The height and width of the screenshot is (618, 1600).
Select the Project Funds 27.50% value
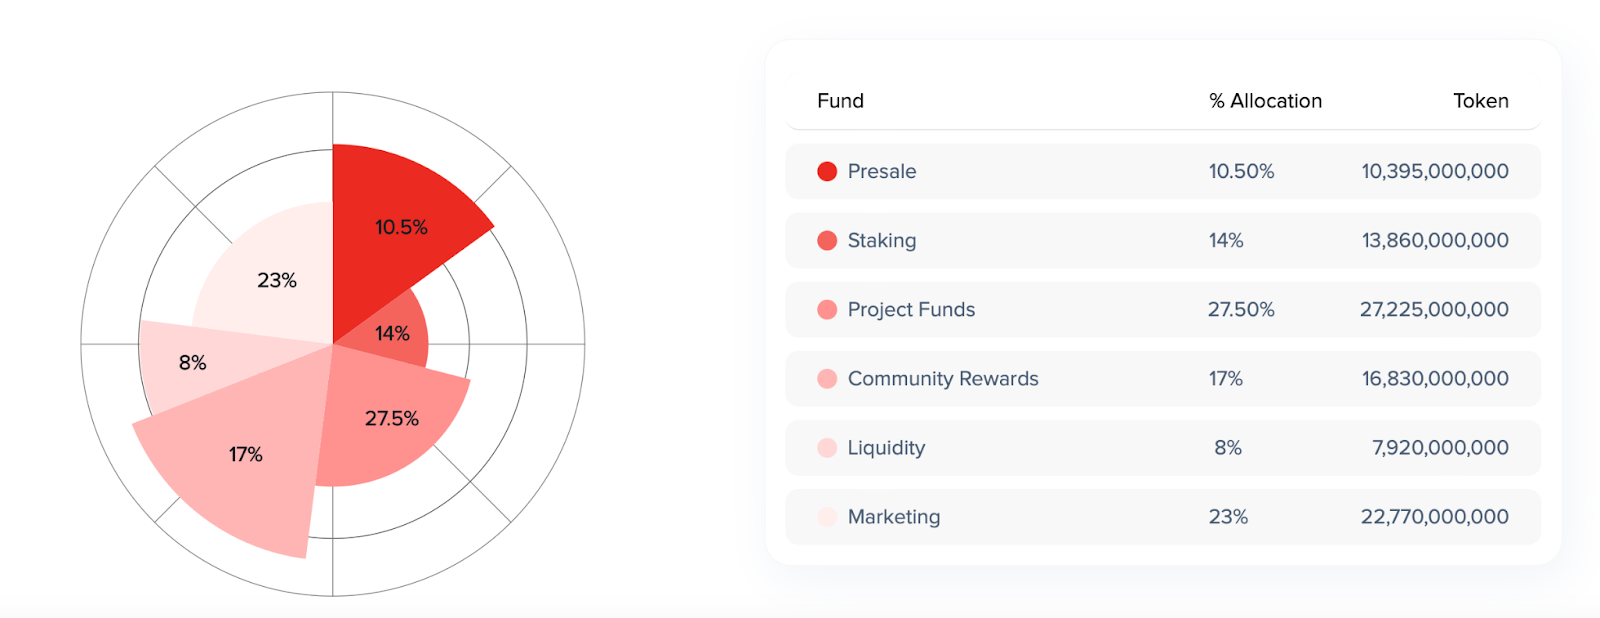tap(1241, 309)
